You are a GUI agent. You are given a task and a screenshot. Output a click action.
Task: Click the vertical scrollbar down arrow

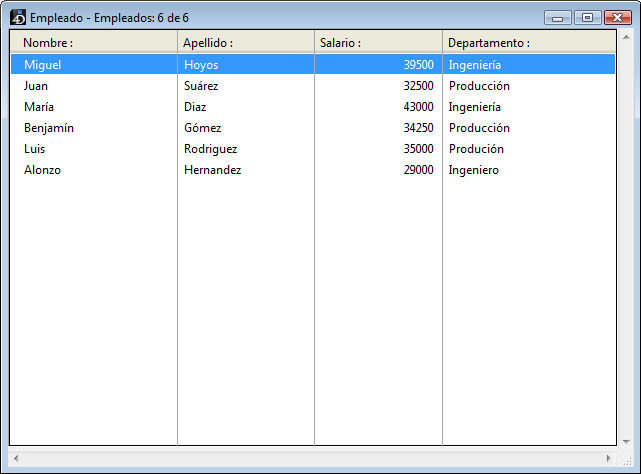tap(626, 440)
